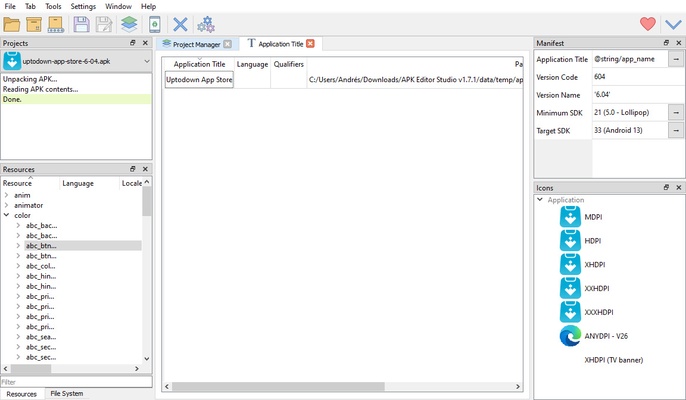Viewport: 686px width, 400px height.
Task: Select the ANYDPI - V26 icon entry
Action: pos(594,336)
